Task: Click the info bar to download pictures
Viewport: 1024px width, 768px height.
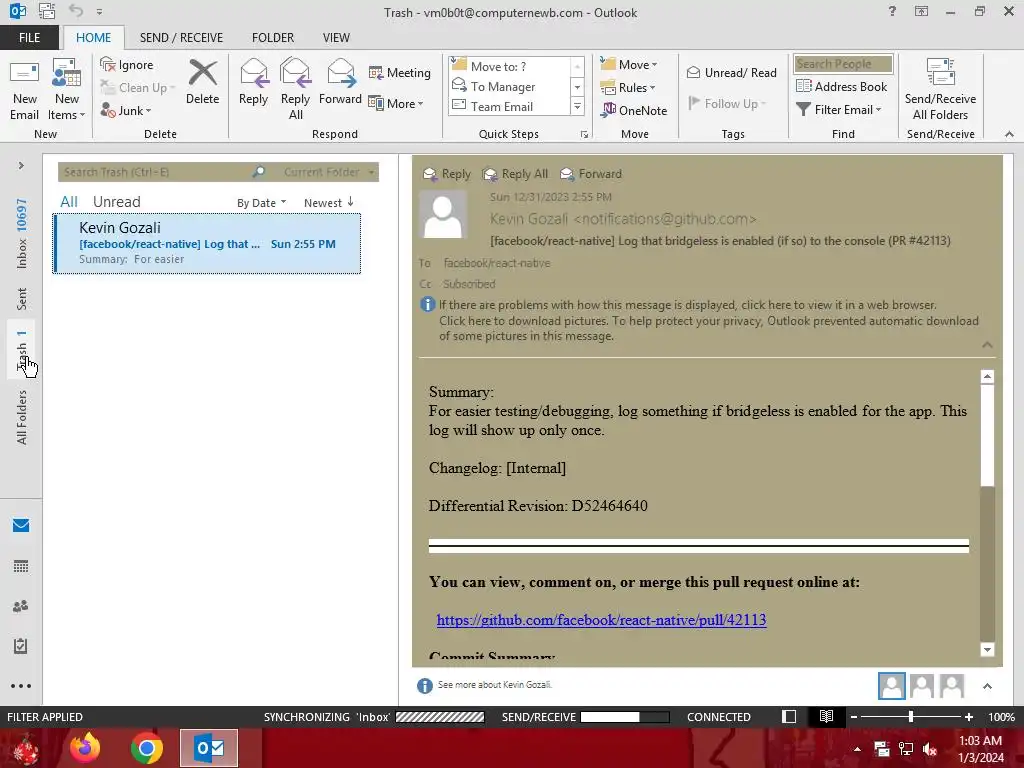Action: pyautogui.click(x=709, y=321)
